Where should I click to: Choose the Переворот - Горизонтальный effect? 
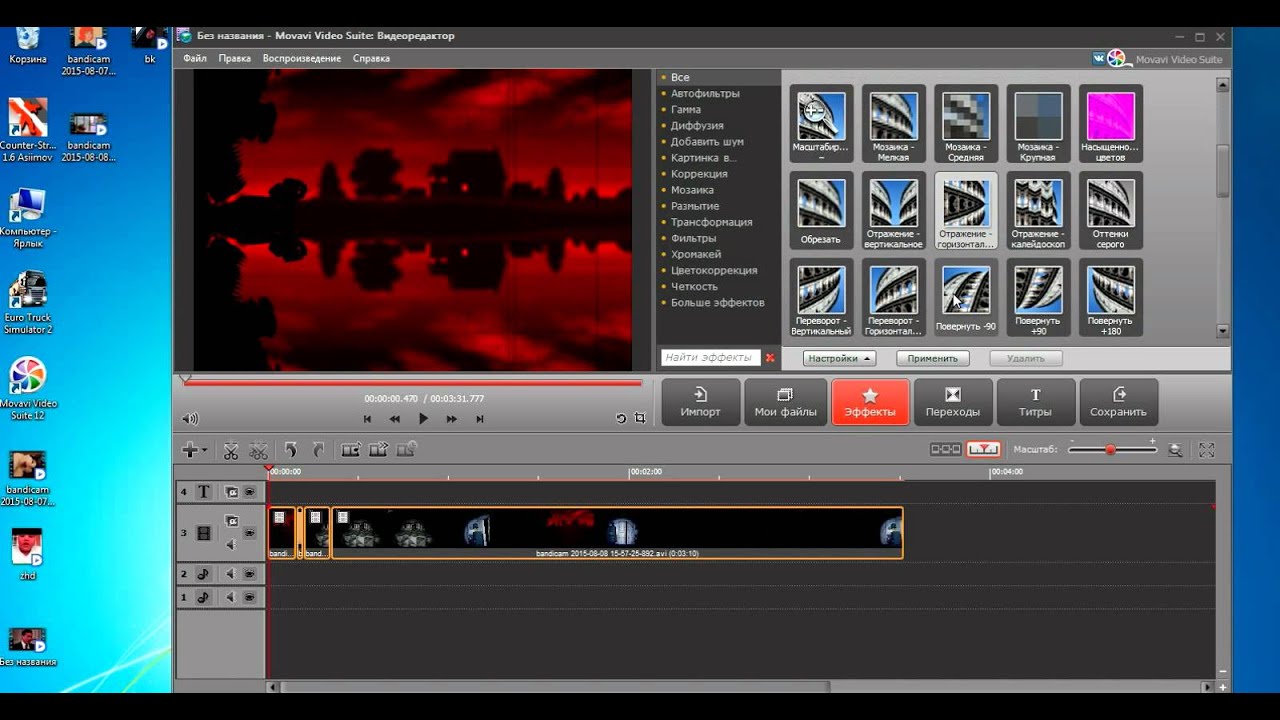coord(893,298)
